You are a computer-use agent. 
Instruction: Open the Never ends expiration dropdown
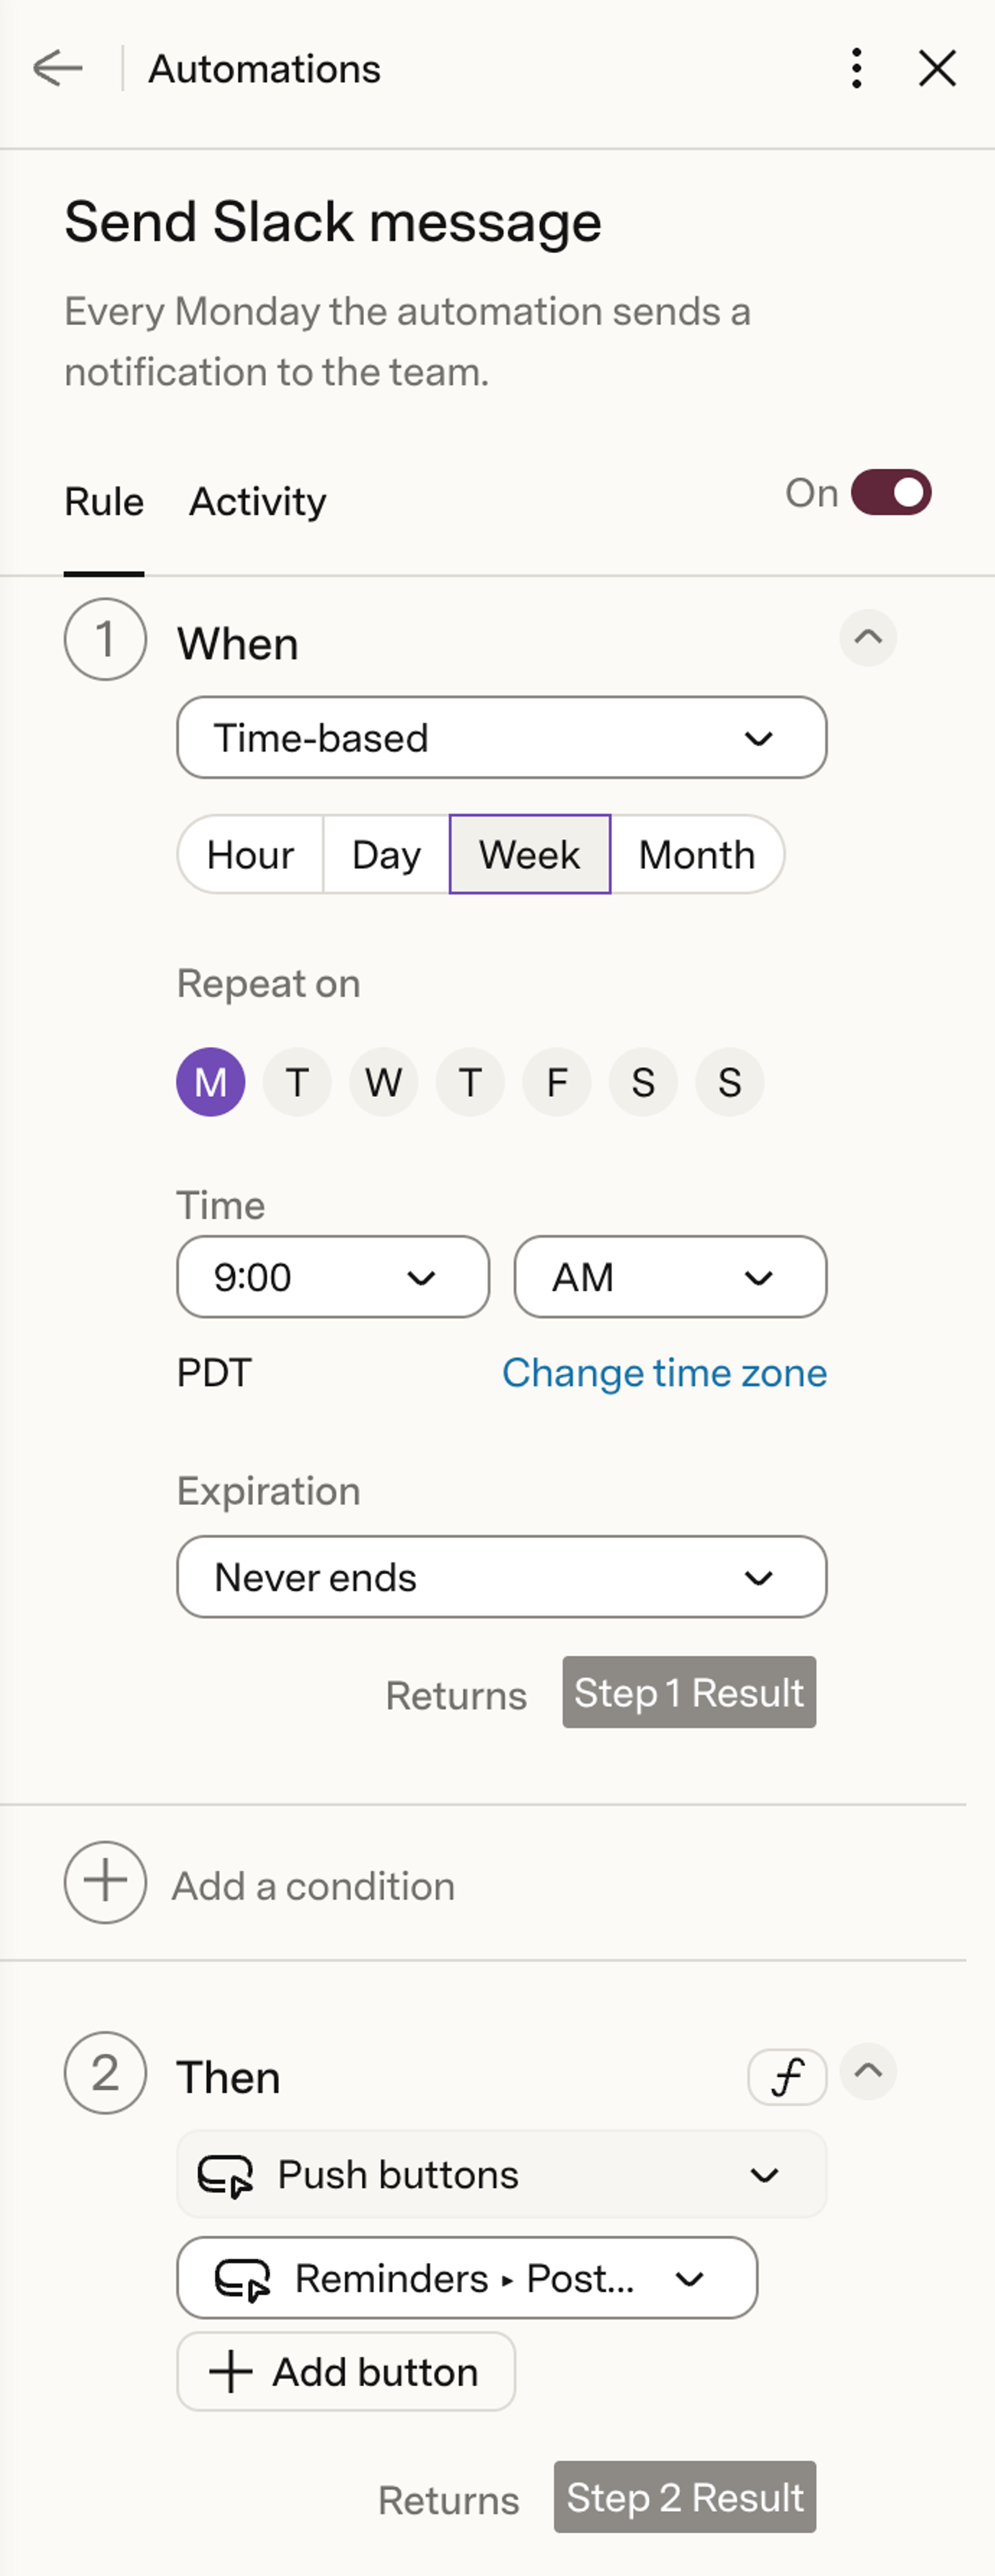click(x=501, y=1577)
